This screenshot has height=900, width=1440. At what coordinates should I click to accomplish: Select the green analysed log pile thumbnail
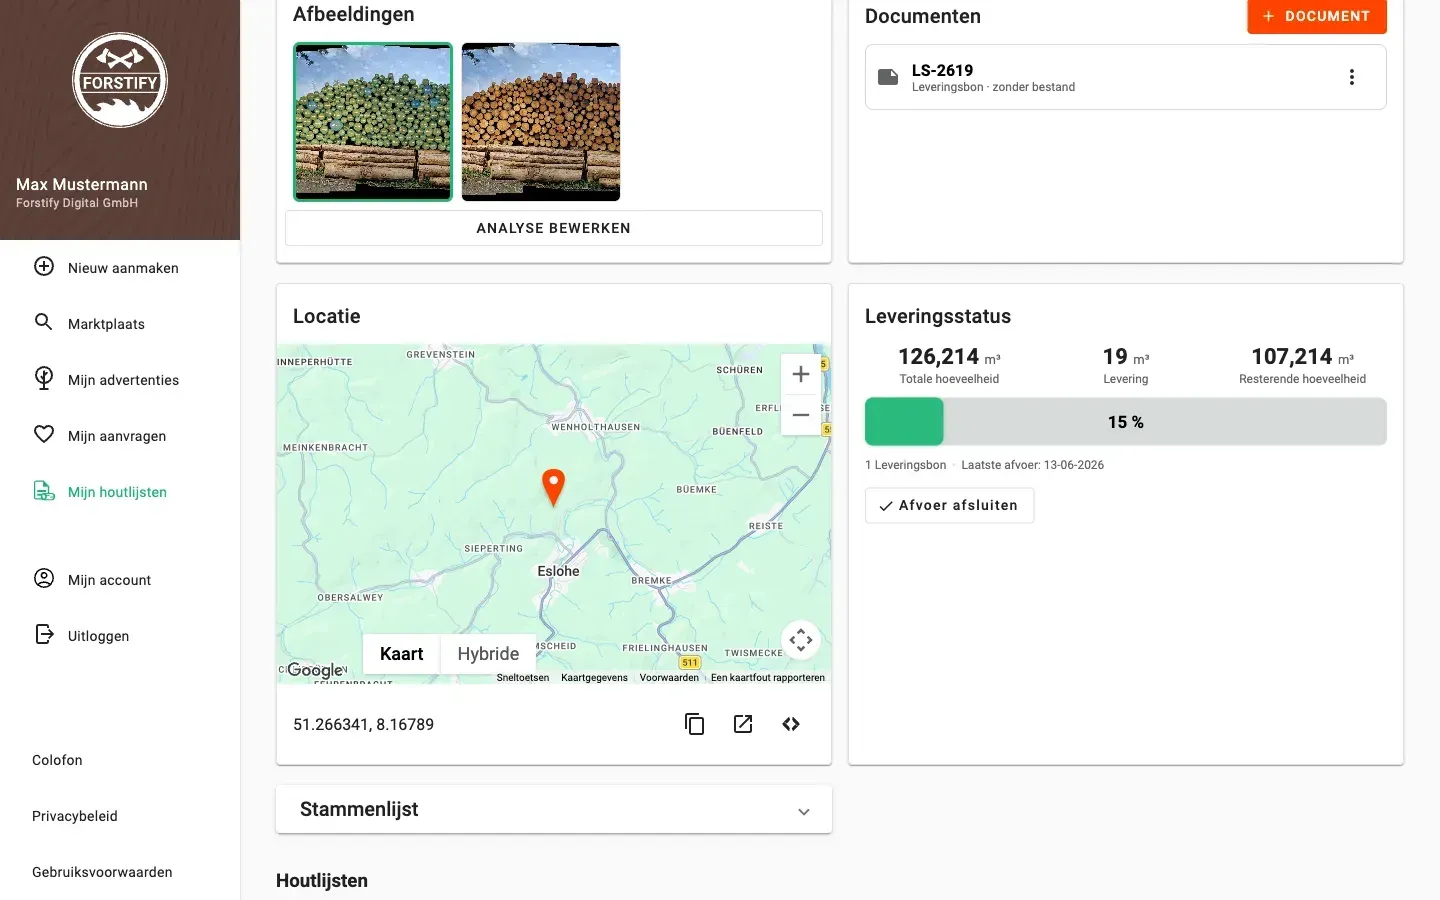(373, 122)
